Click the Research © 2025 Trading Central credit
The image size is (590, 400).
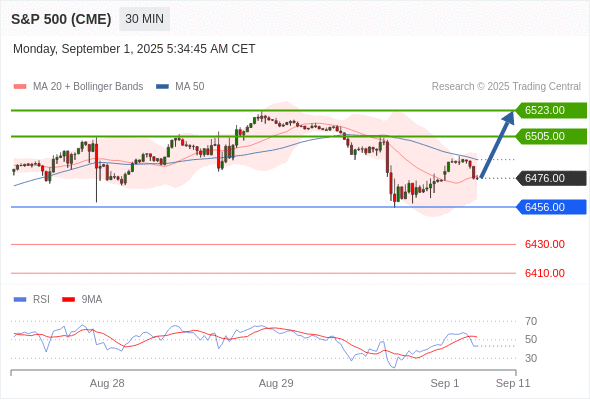tap(506, 87)
